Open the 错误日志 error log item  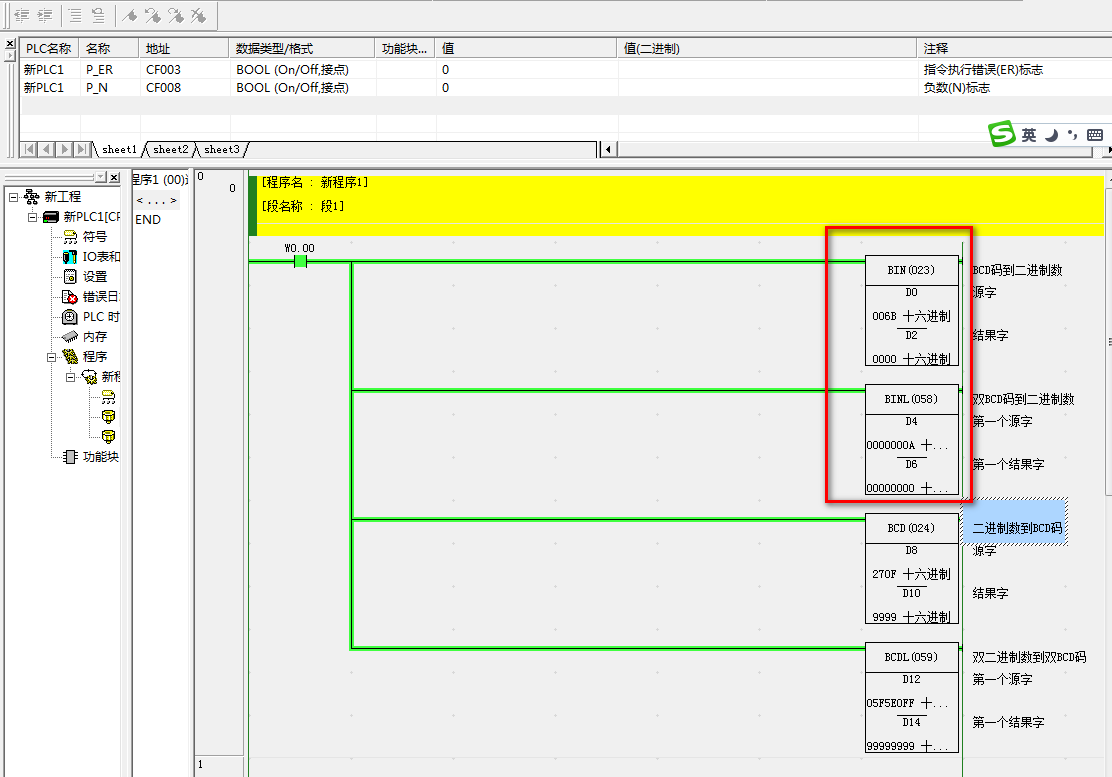[x=100, y=297]
